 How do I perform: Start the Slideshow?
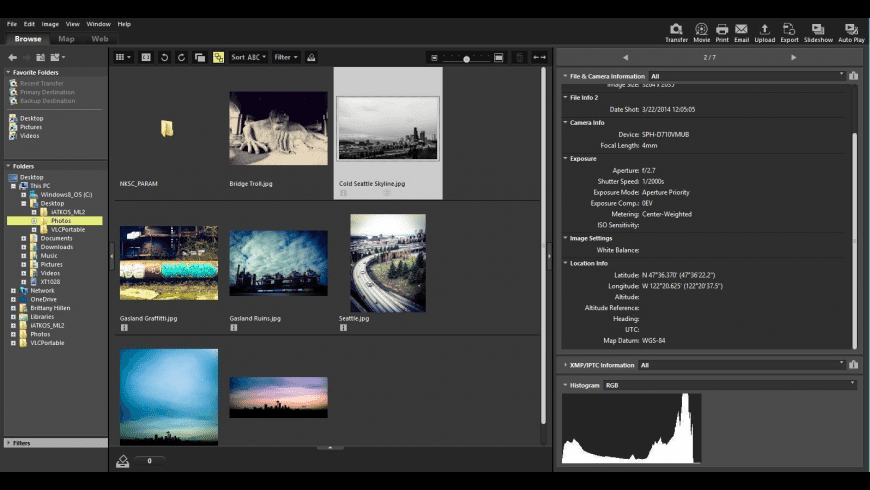[818, 30]
